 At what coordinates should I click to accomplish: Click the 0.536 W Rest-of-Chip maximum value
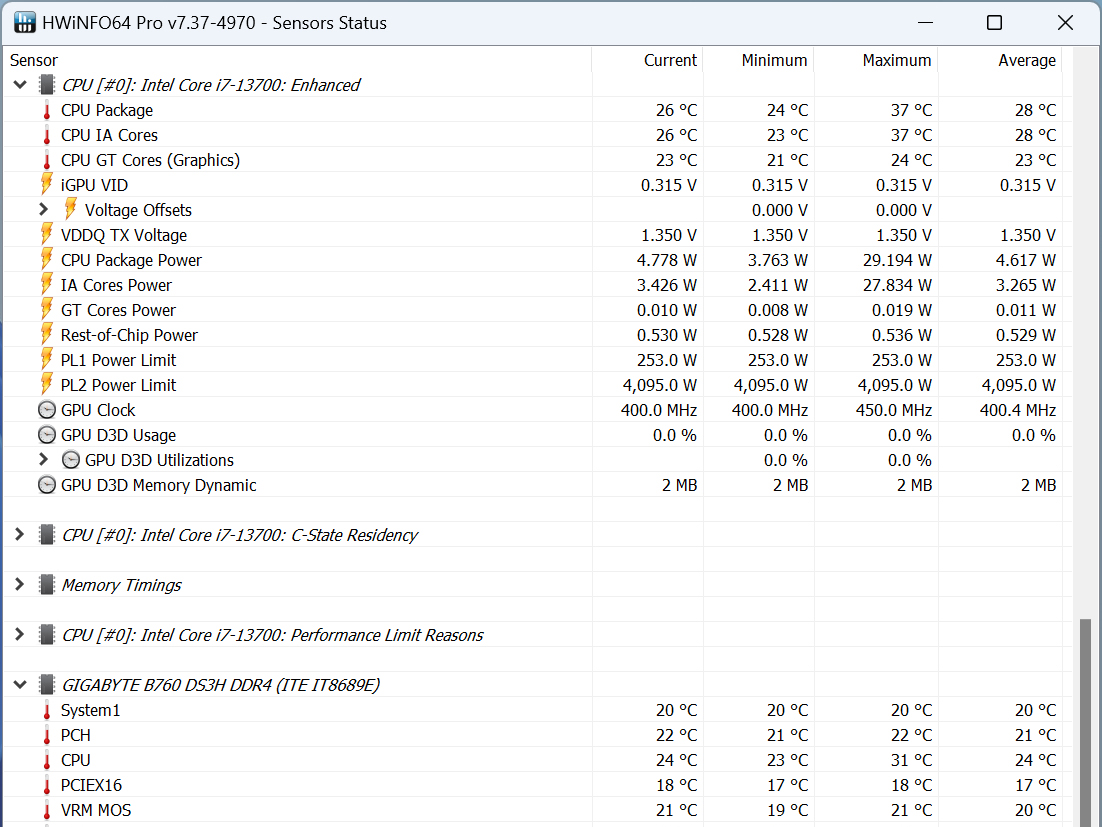tap(902, 334)
